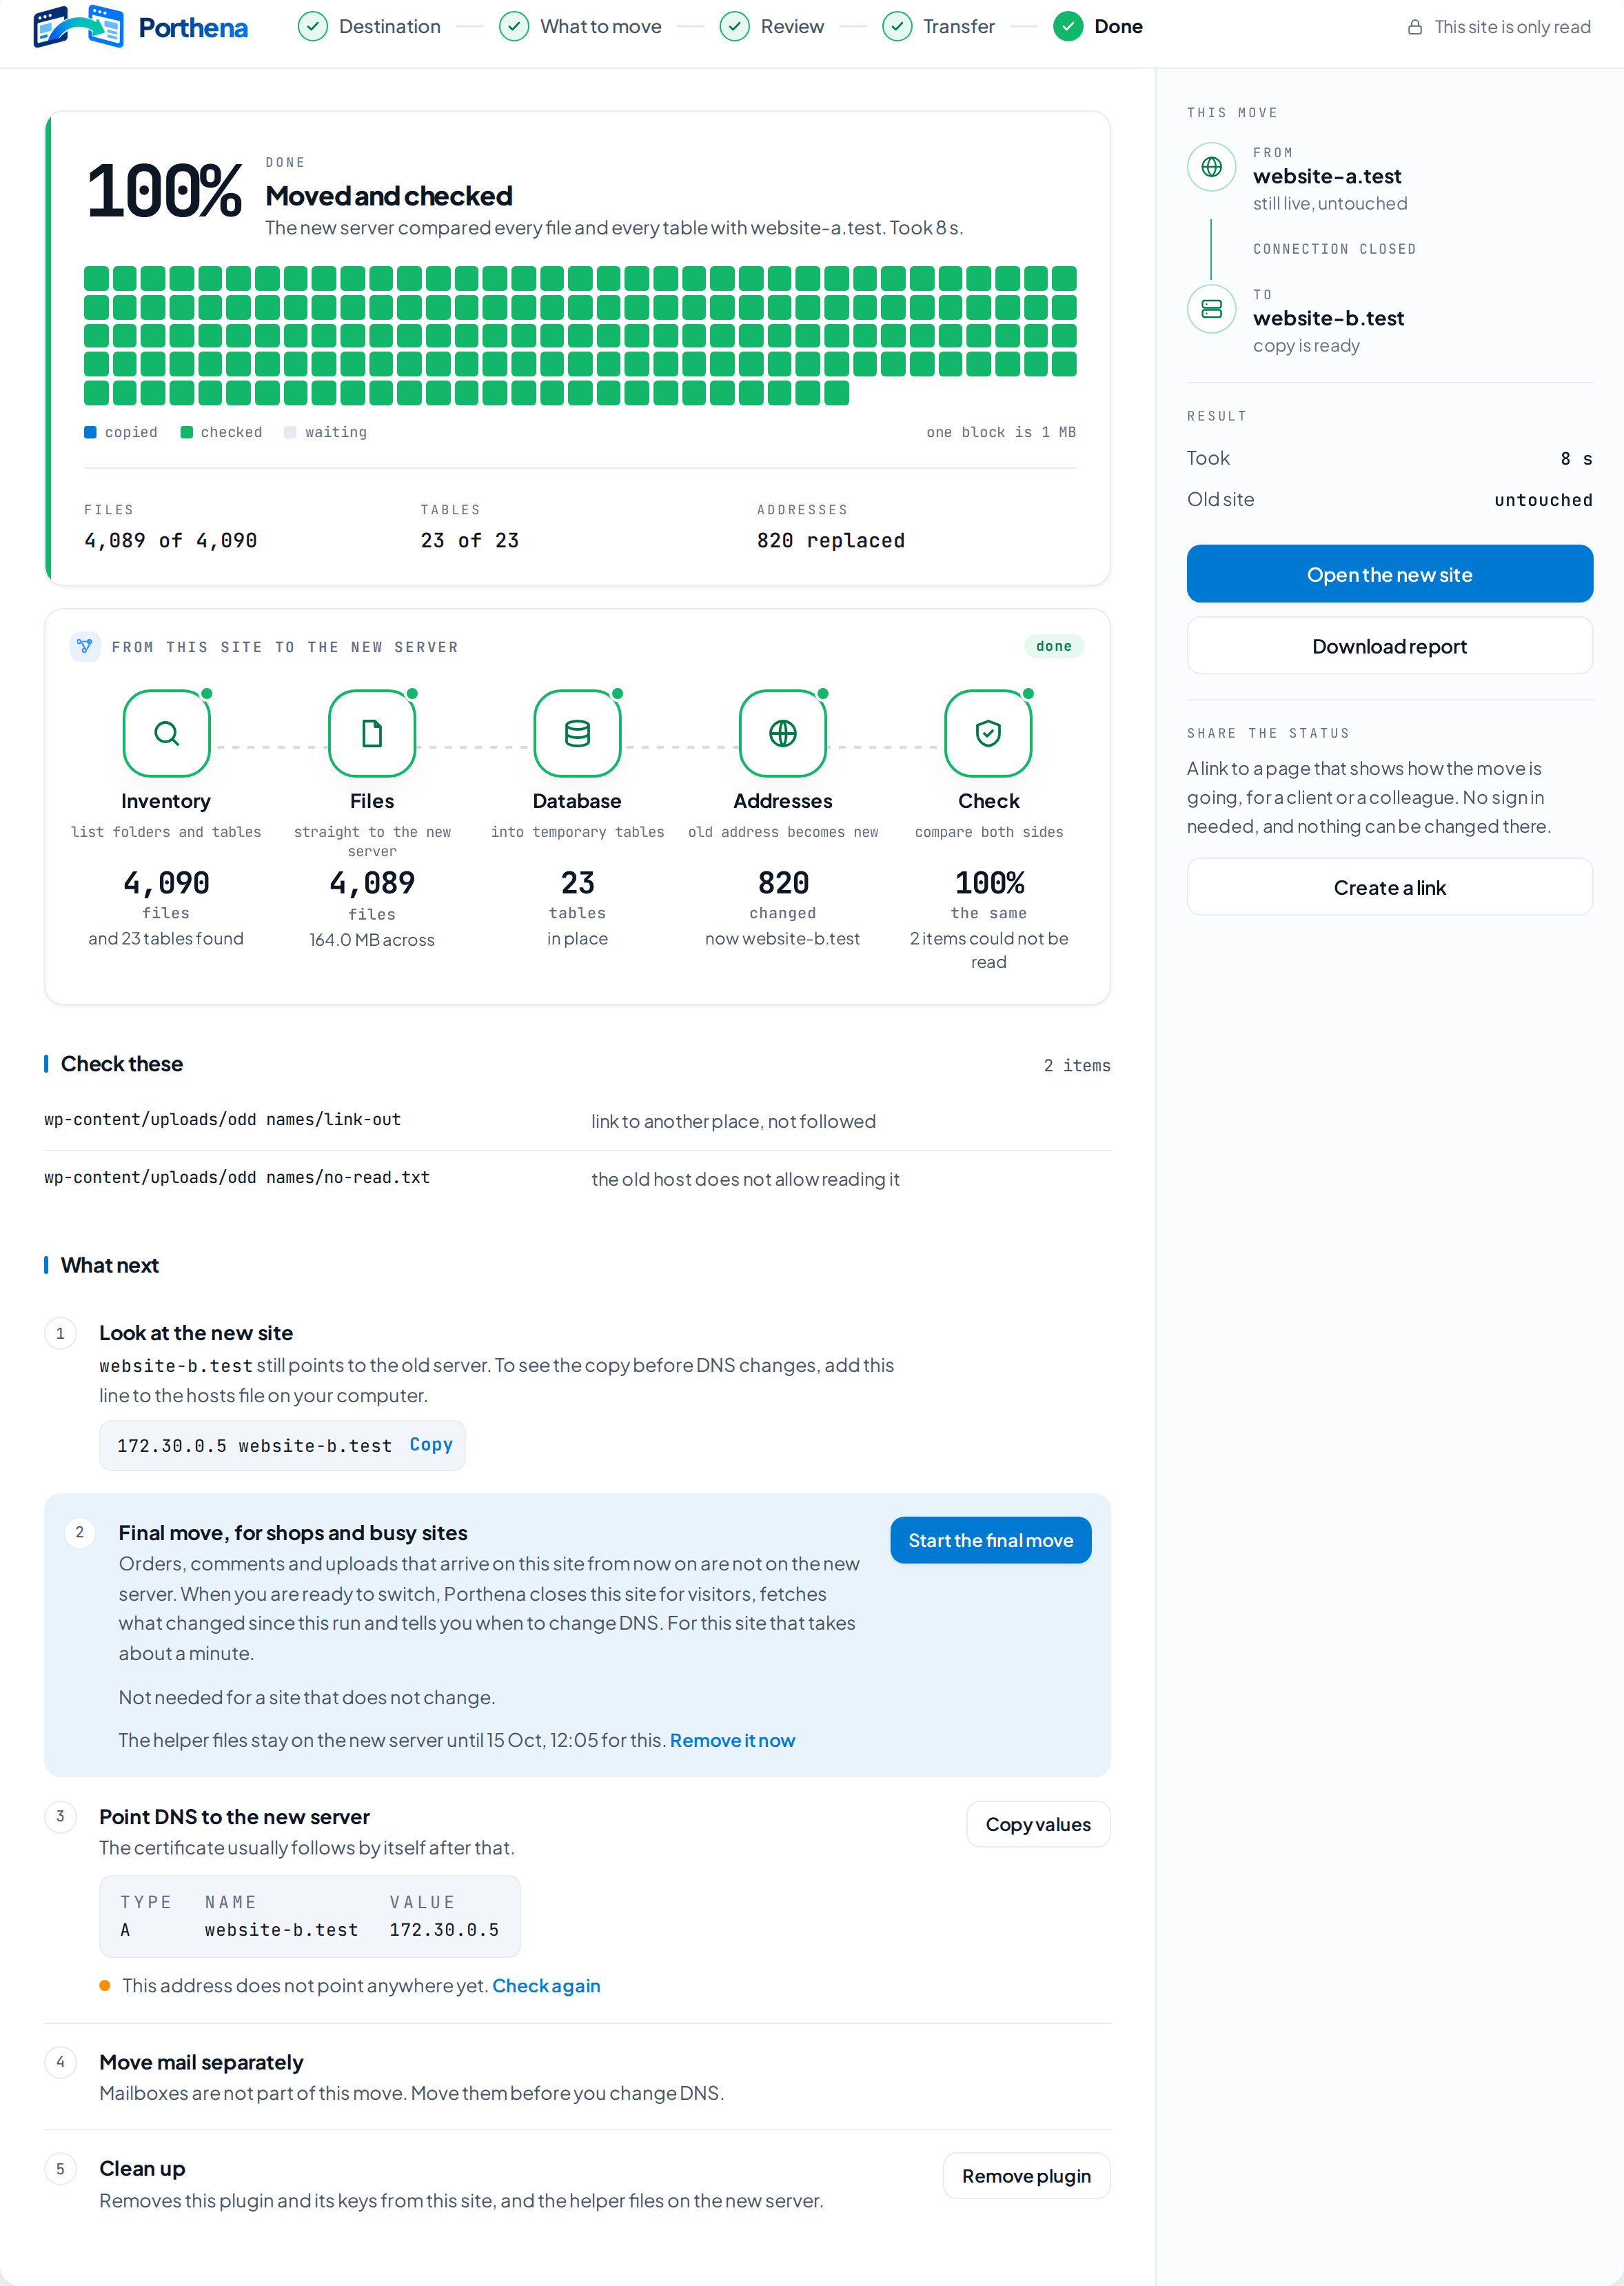Viewport: 1624px width, 2286px height.
Task: Click the Addresses globe icon
Action: (x=783, y=733)
